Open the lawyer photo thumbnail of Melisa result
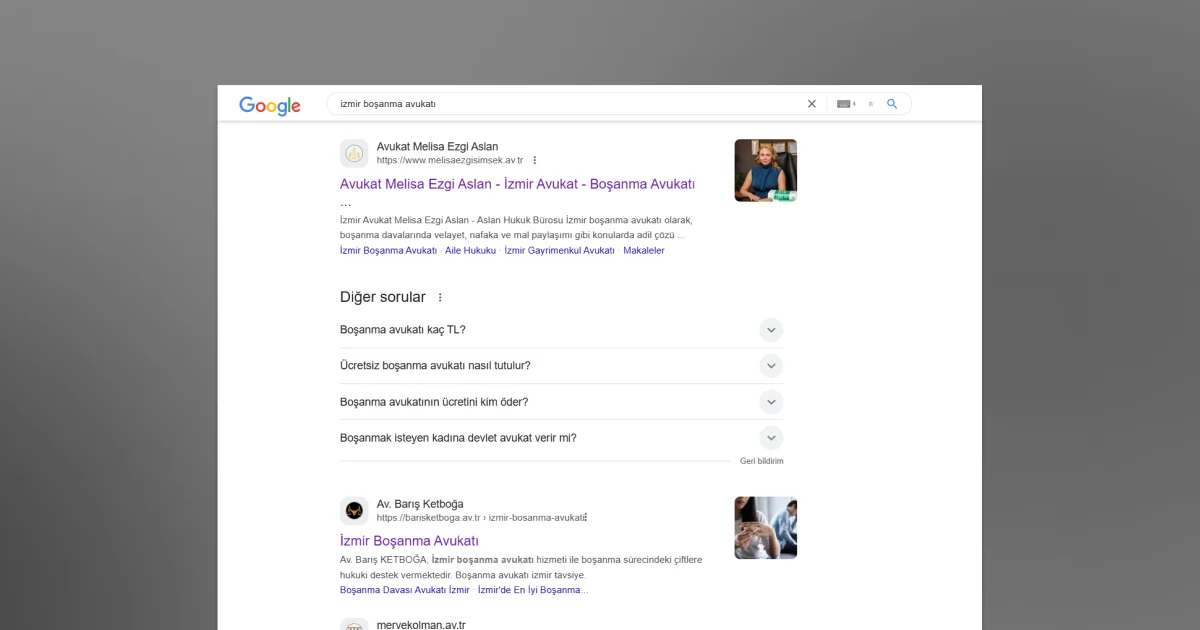Image resolution: width=1200 pixels, height=630 pixels. click(766, 170)
